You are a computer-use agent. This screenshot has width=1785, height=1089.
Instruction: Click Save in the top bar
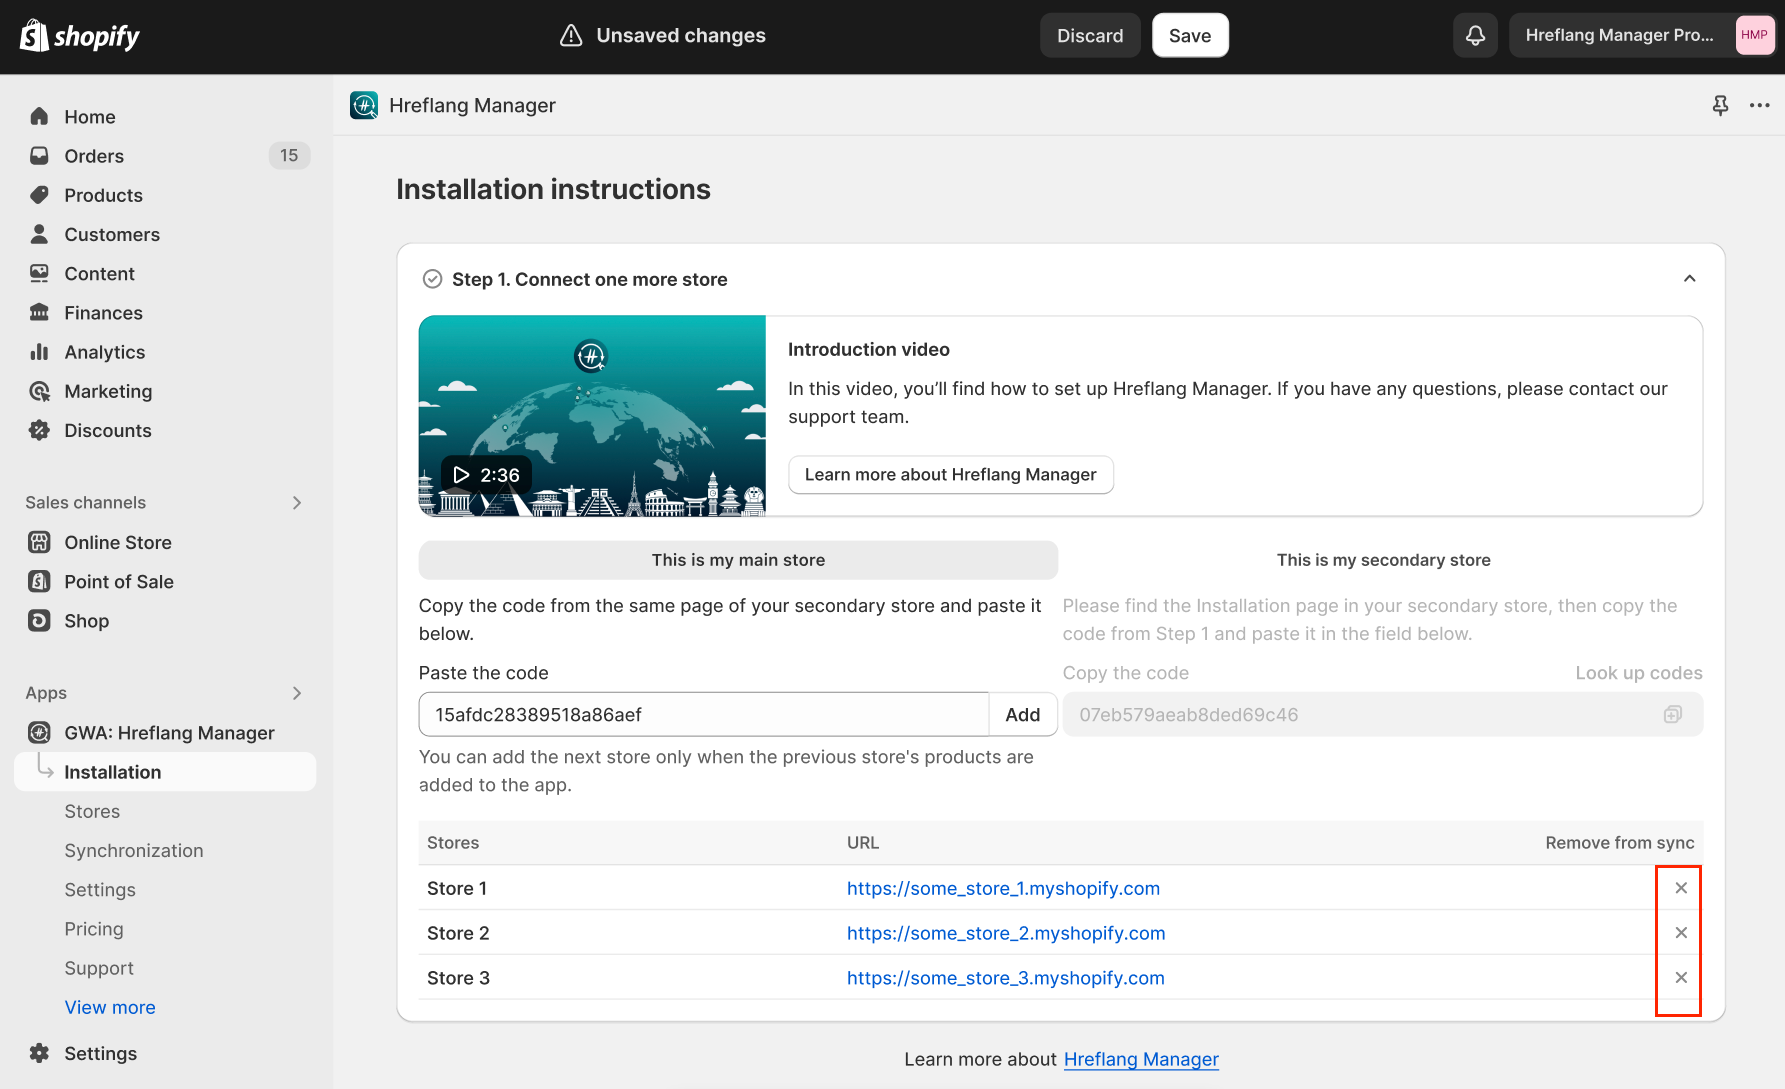(x=1190, y=35)
